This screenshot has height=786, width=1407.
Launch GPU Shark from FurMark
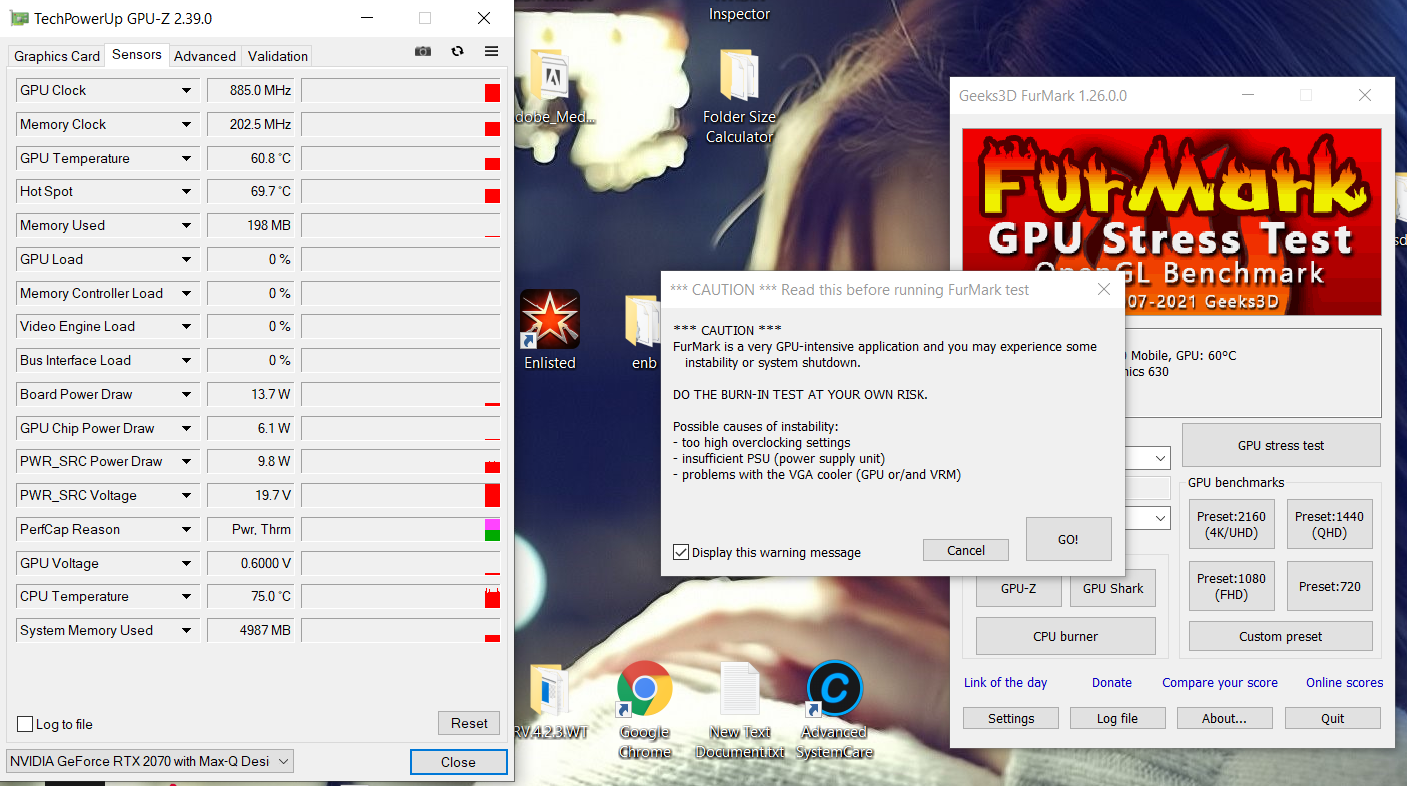(x=1113, y=589)
